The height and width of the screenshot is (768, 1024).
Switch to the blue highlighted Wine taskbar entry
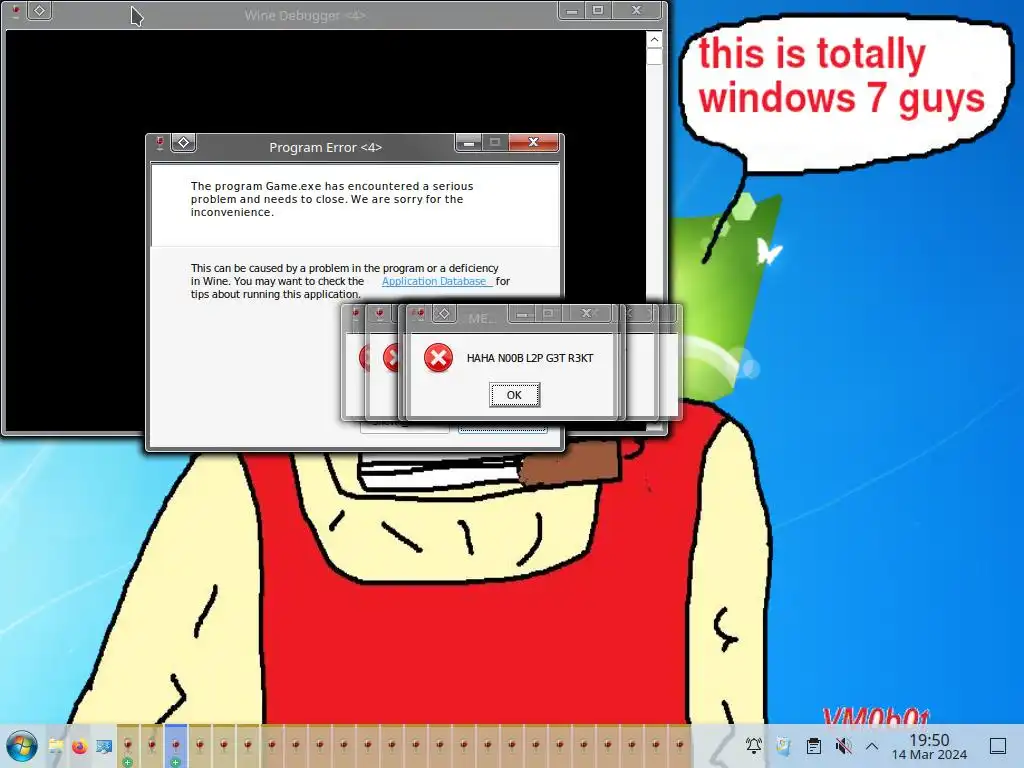pyautogui.click(x=176, y=745)
